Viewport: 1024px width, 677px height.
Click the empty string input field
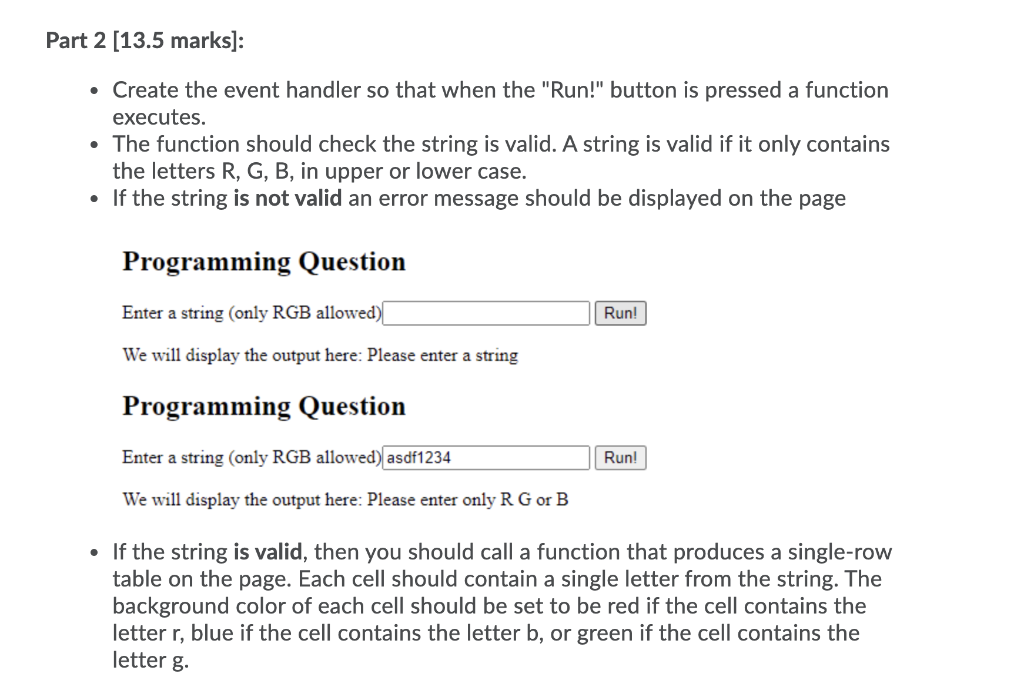(x=485, y=313)
